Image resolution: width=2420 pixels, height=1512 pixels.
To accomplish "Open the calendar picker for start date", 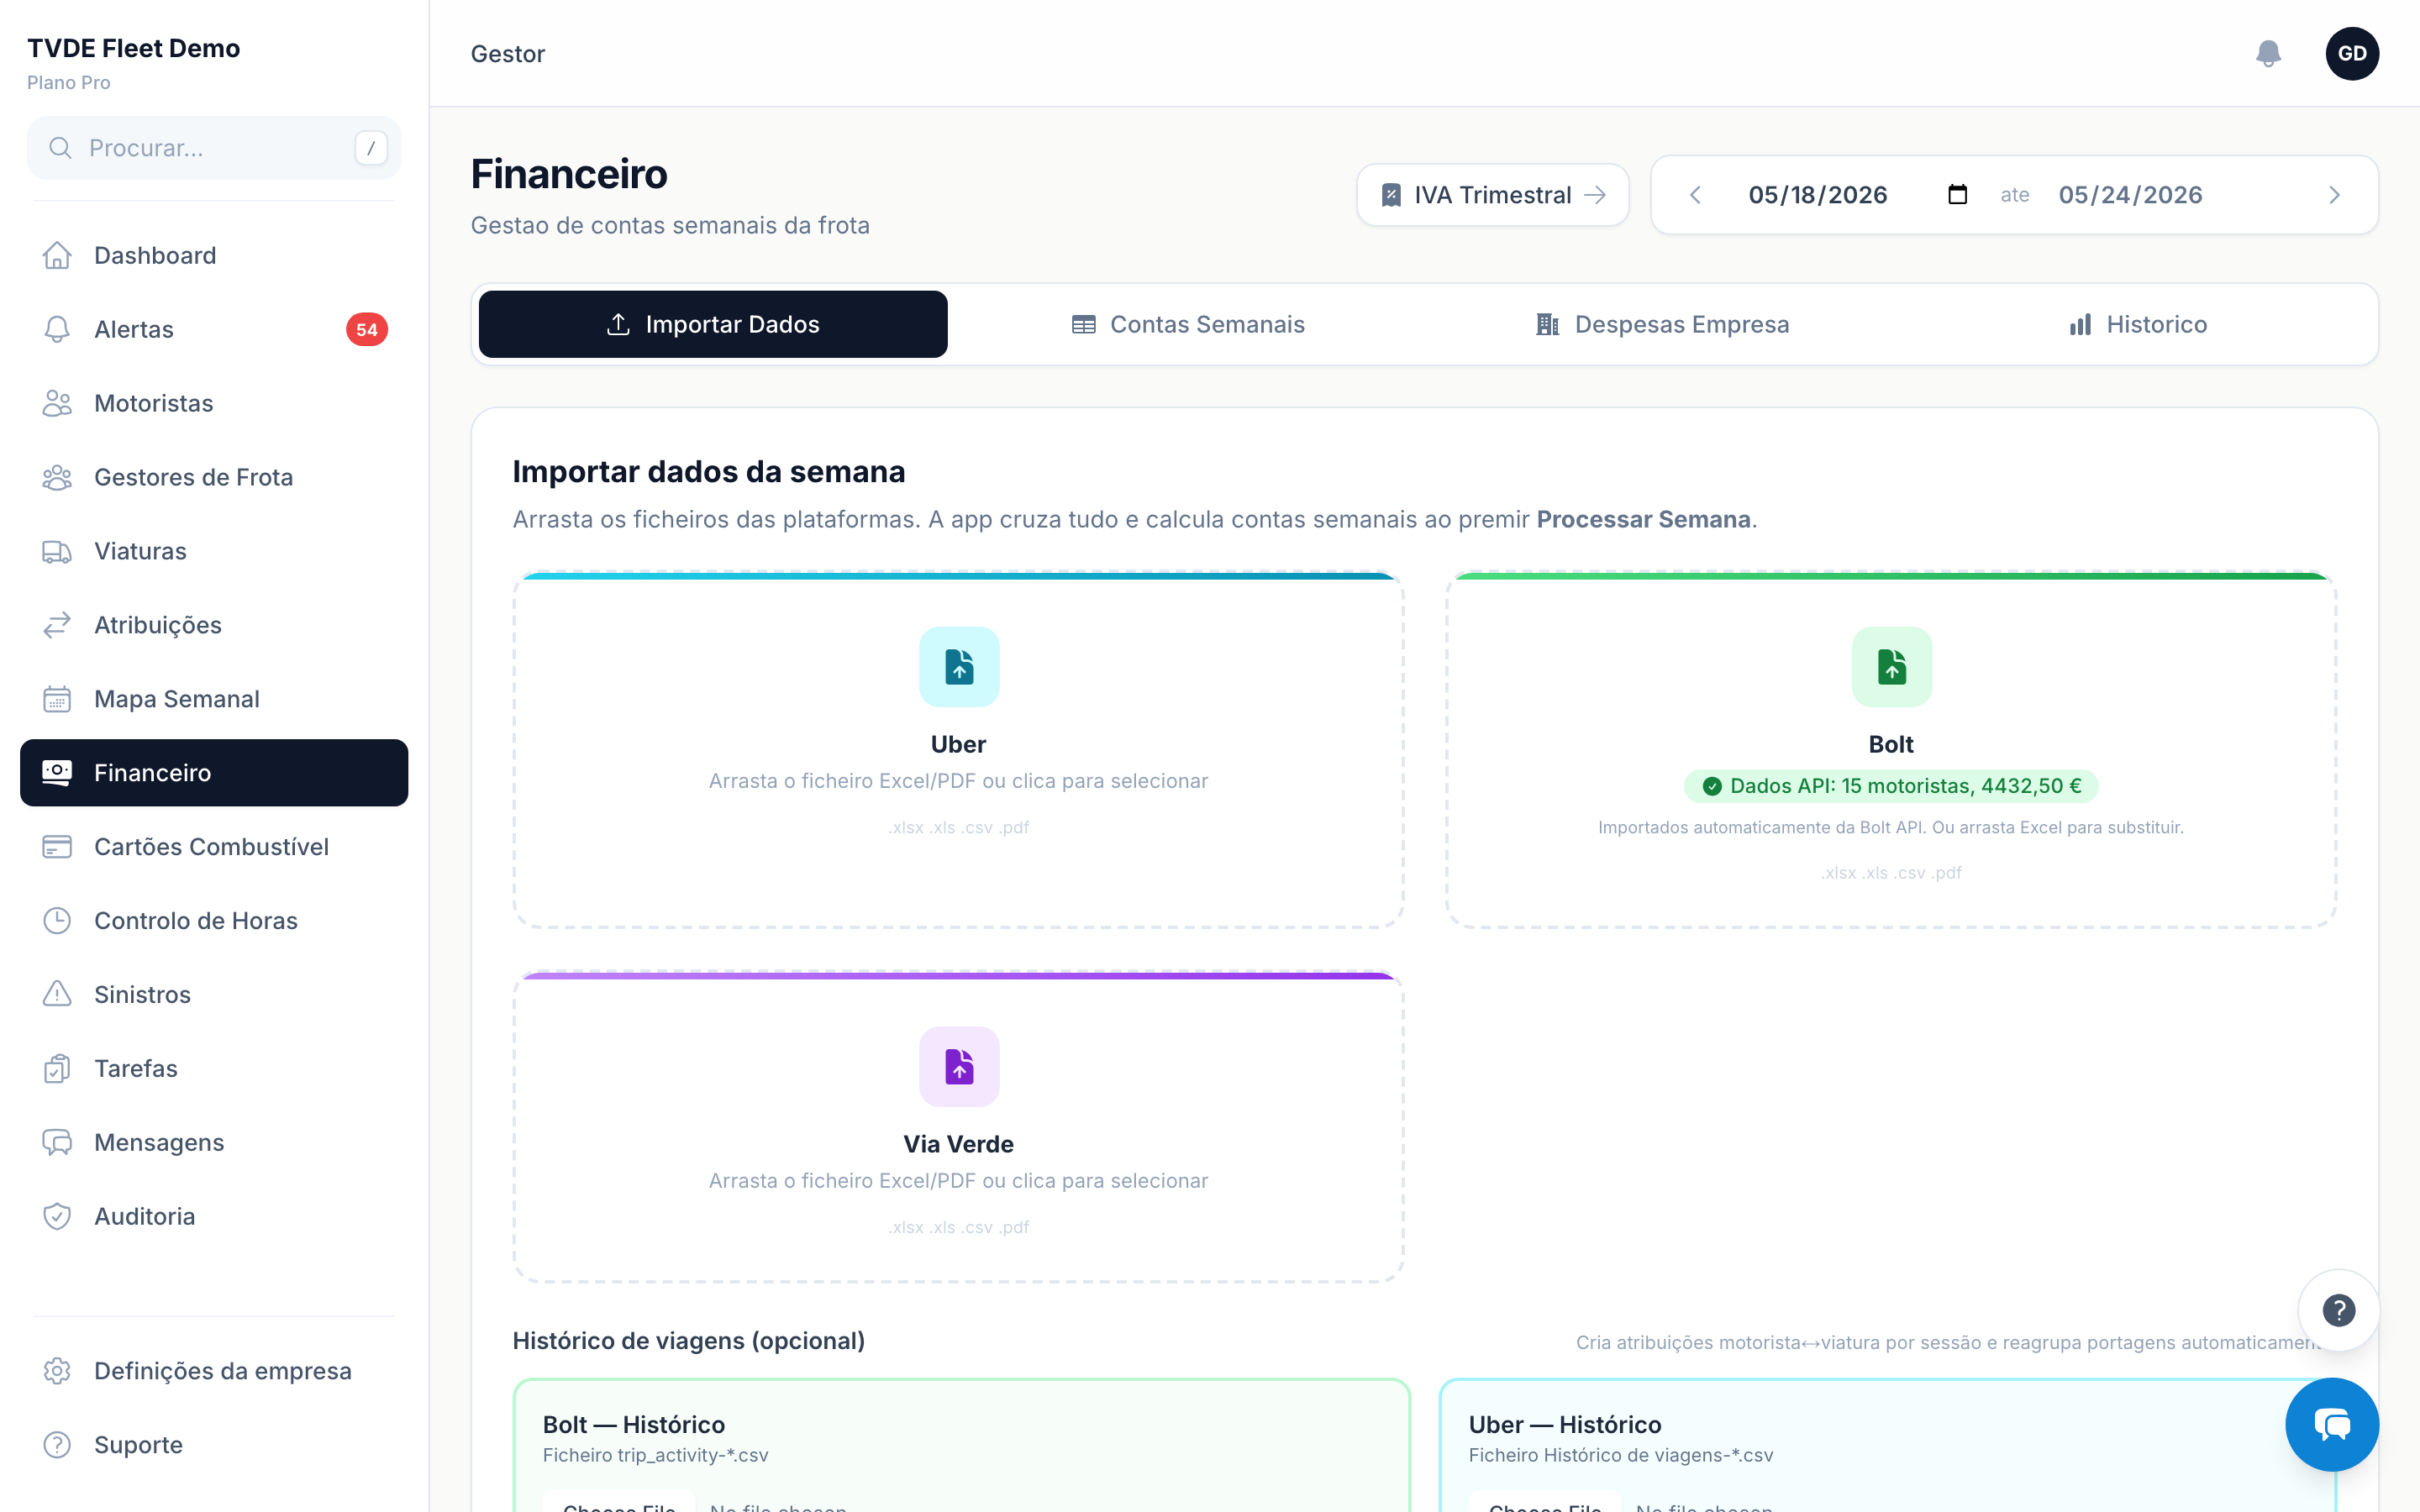I will [x=1957, y=194].
